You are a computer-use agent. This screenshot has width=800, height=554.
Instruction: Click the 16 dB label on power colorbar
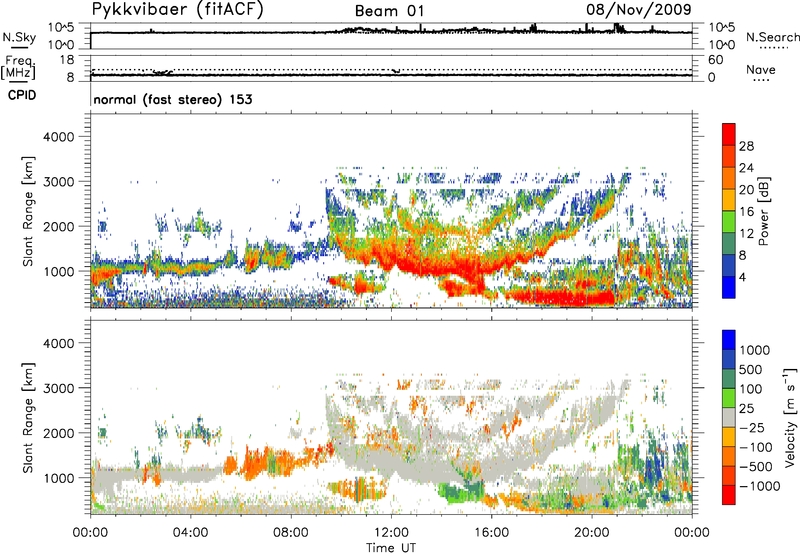[746, 212]
